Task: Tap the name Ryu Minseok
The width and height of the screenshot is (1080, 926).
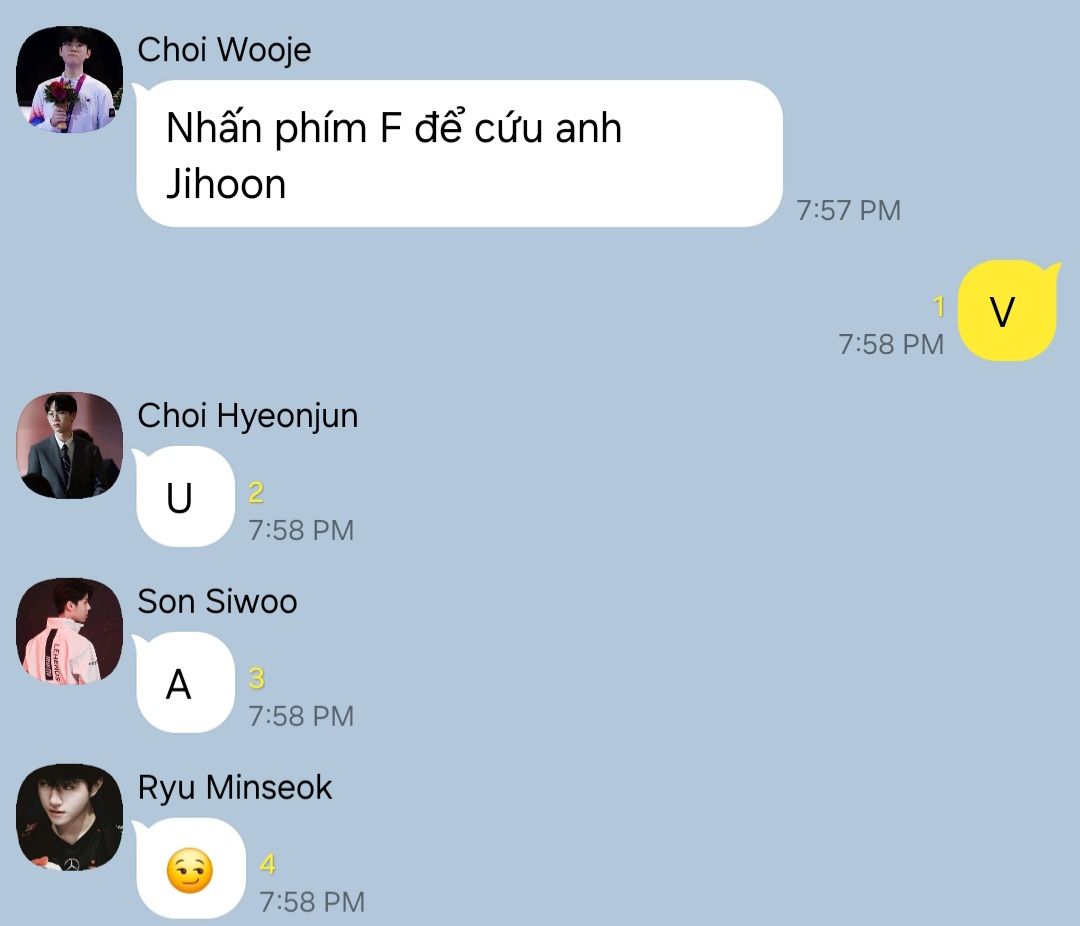Action: [235, 788]
